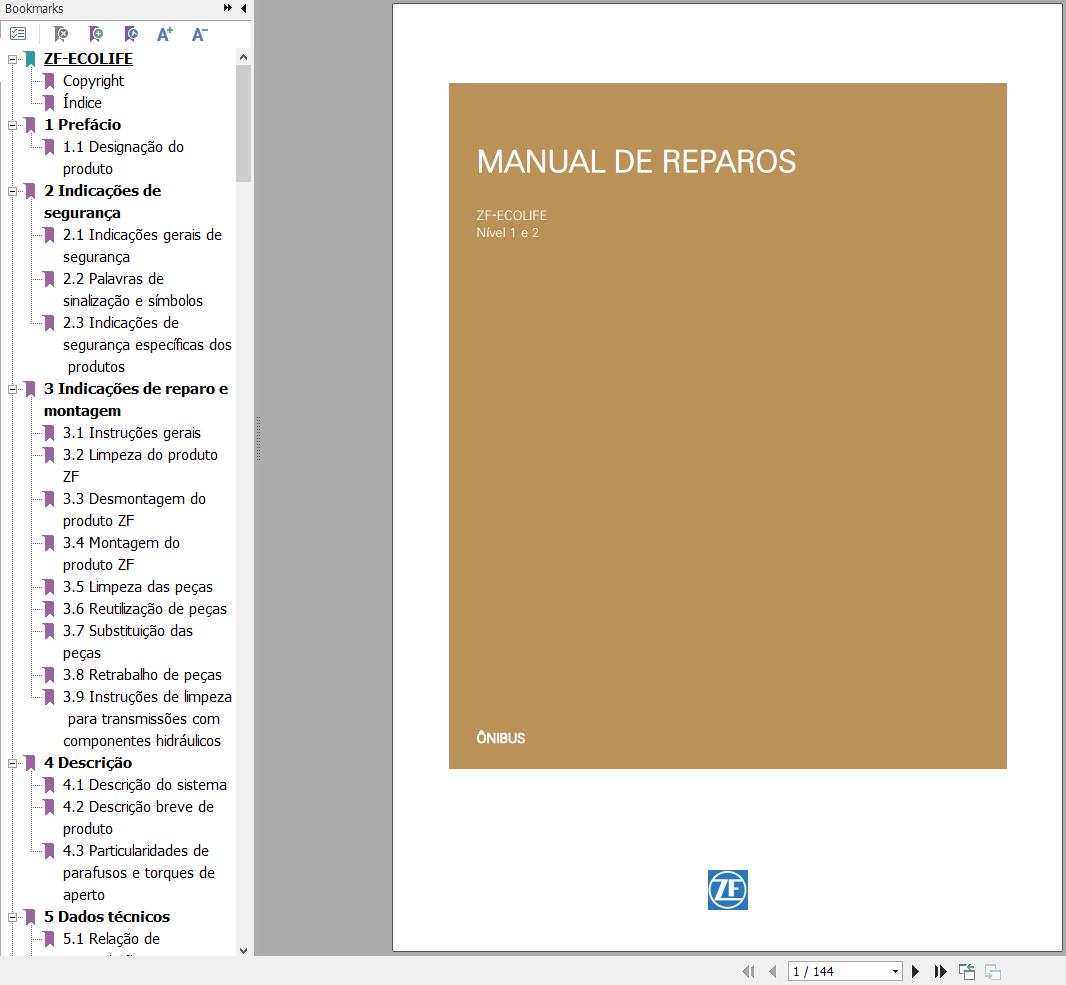Click the MANUAL DE REPAROS title text
1066x985 pixels.
tap(636, 162)
